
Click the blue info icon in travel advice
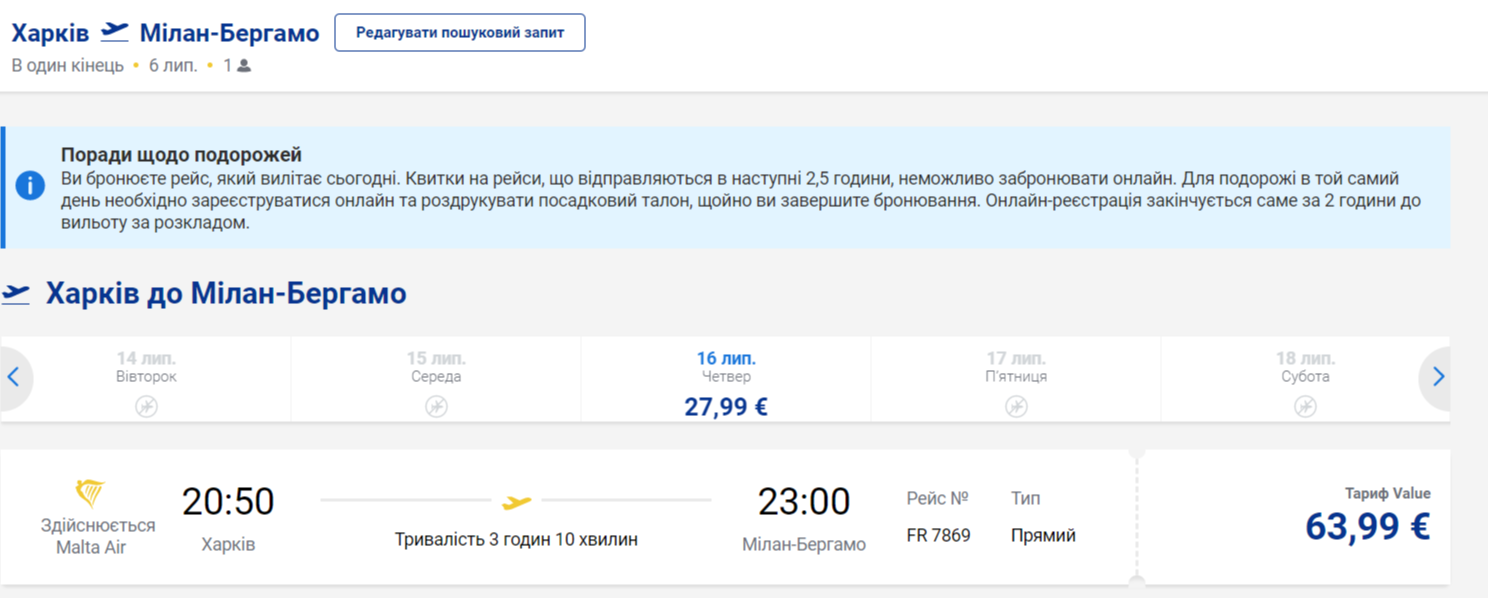[30, 185]
